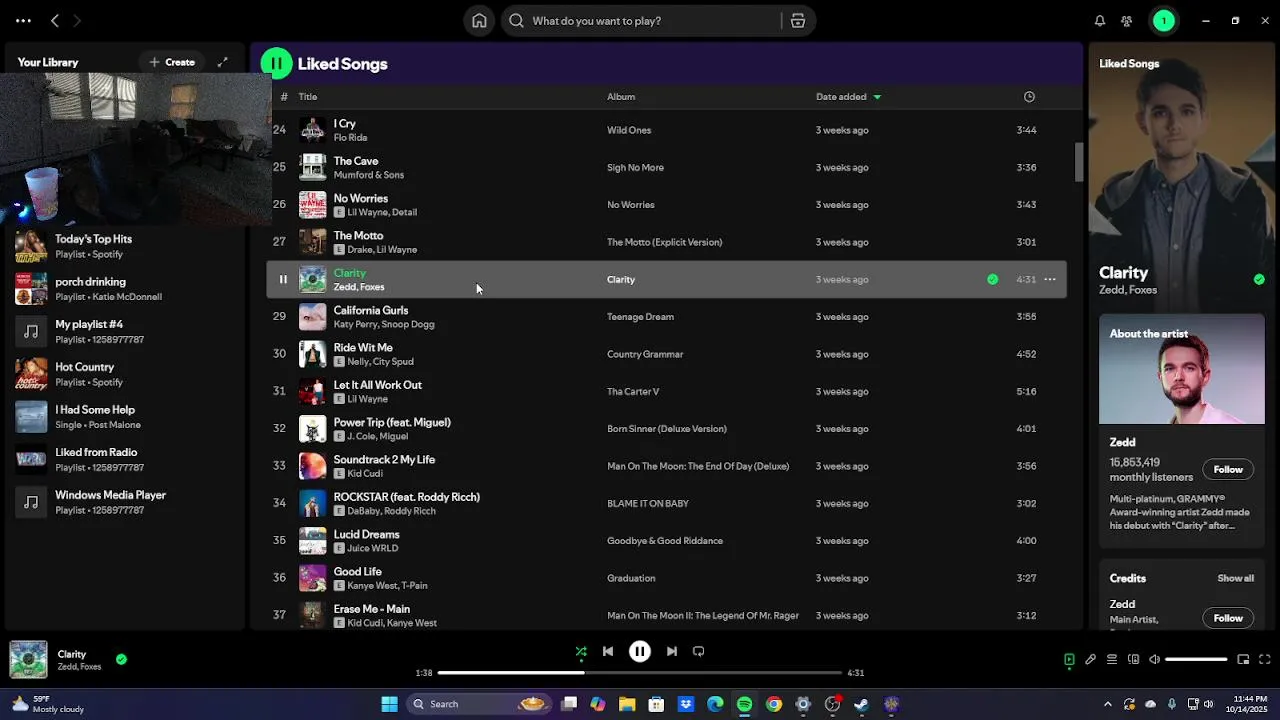Open Today's Top Hits playlist
Image resolution: width=1280 pixels, height=720 pixels.
(x=122, y=246)
